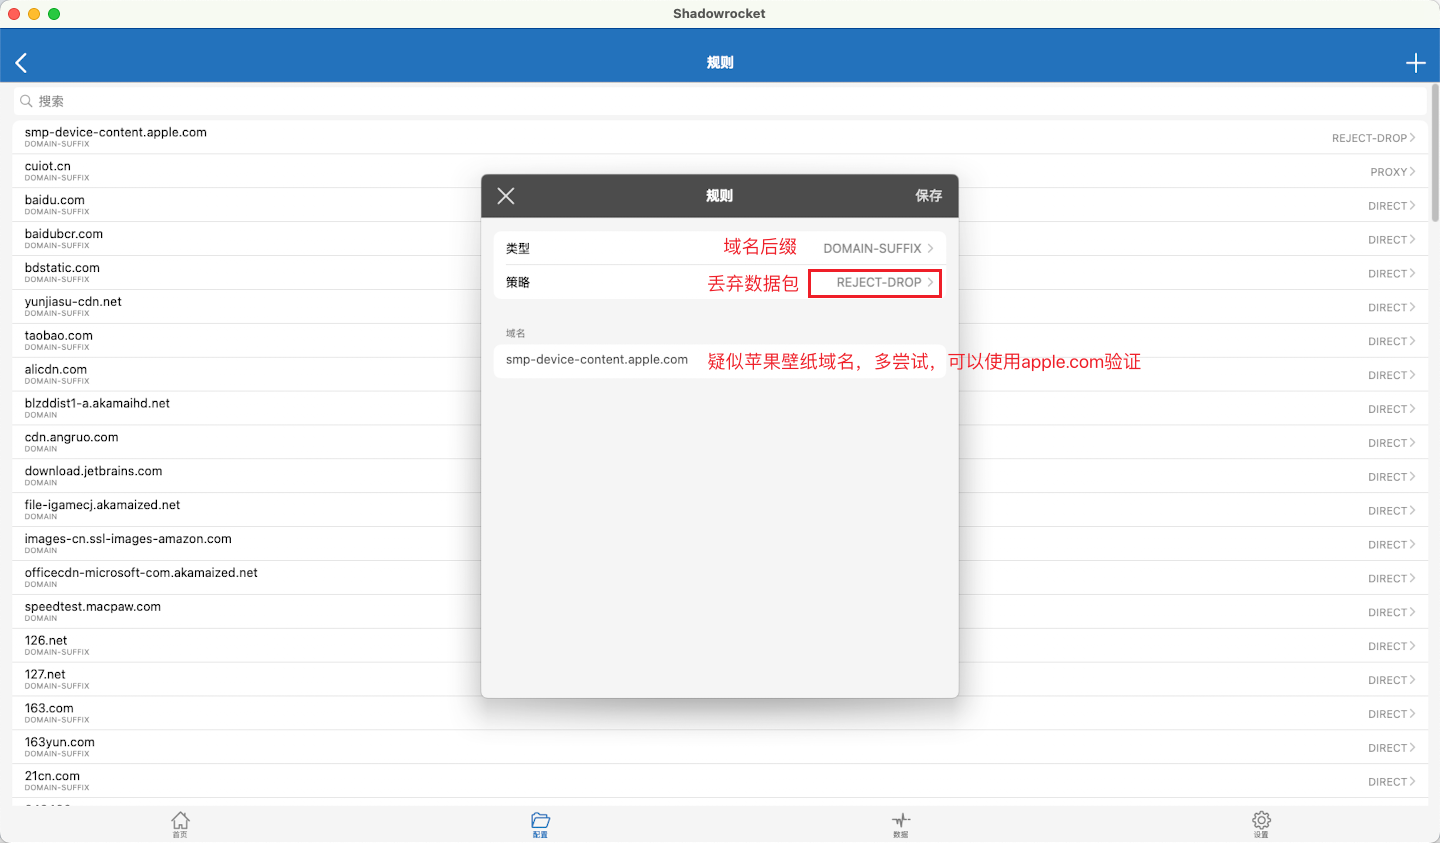Image resolution: width=1440 pixels, height=843 pixels.
Task: Open the cuiot.cn rule's PROXY chevron
Action: pyautogui.click(x=1412, y=172)
